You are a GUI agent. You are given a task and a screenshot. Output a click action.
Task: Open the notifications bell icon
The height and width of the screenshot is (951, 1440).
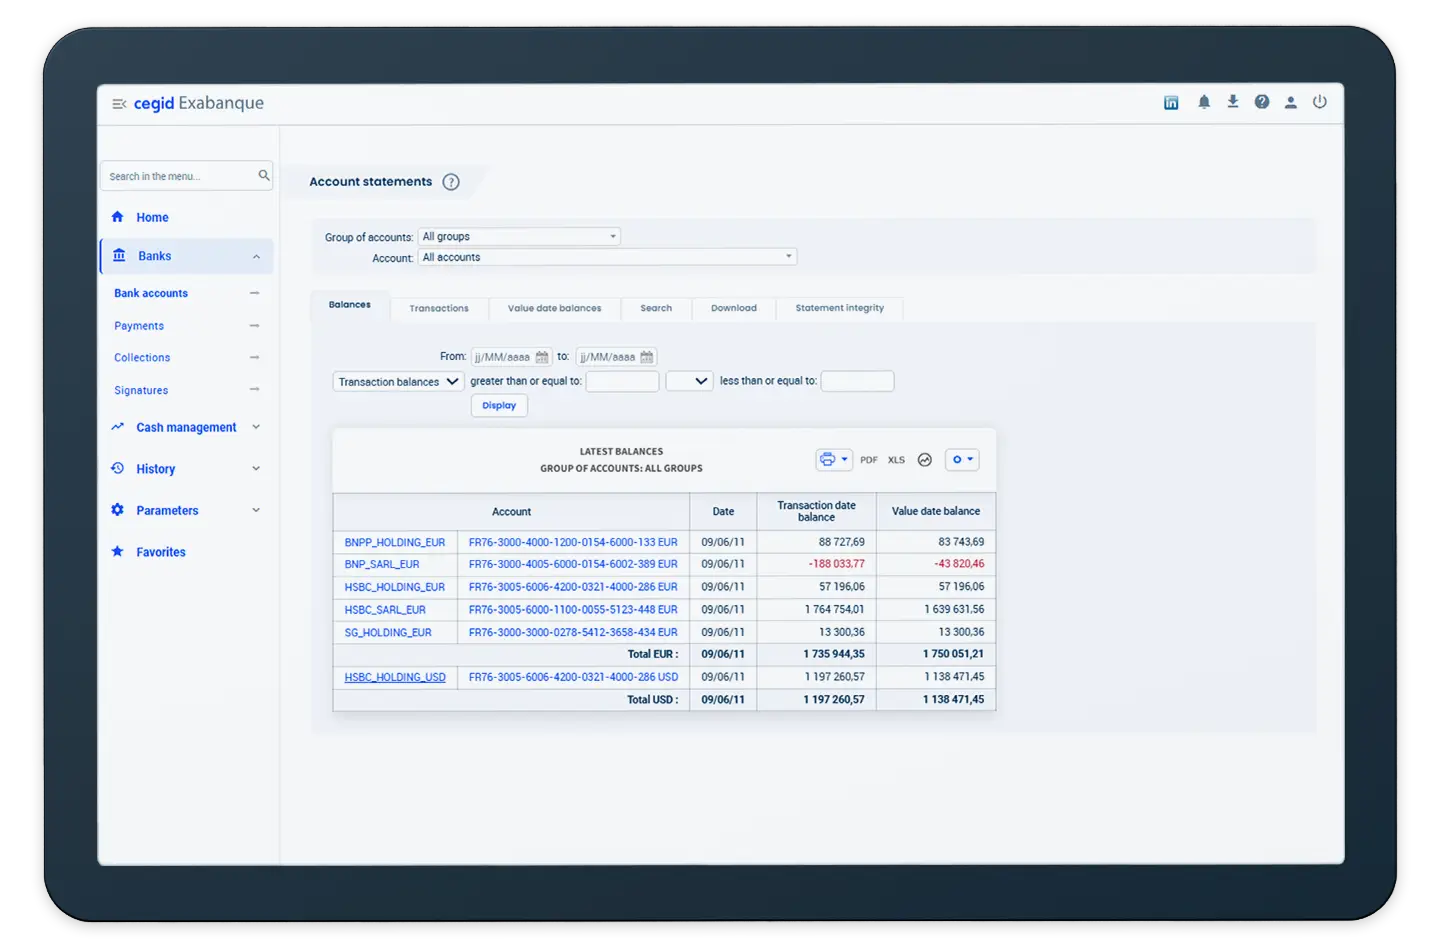tap(1203, 101)
